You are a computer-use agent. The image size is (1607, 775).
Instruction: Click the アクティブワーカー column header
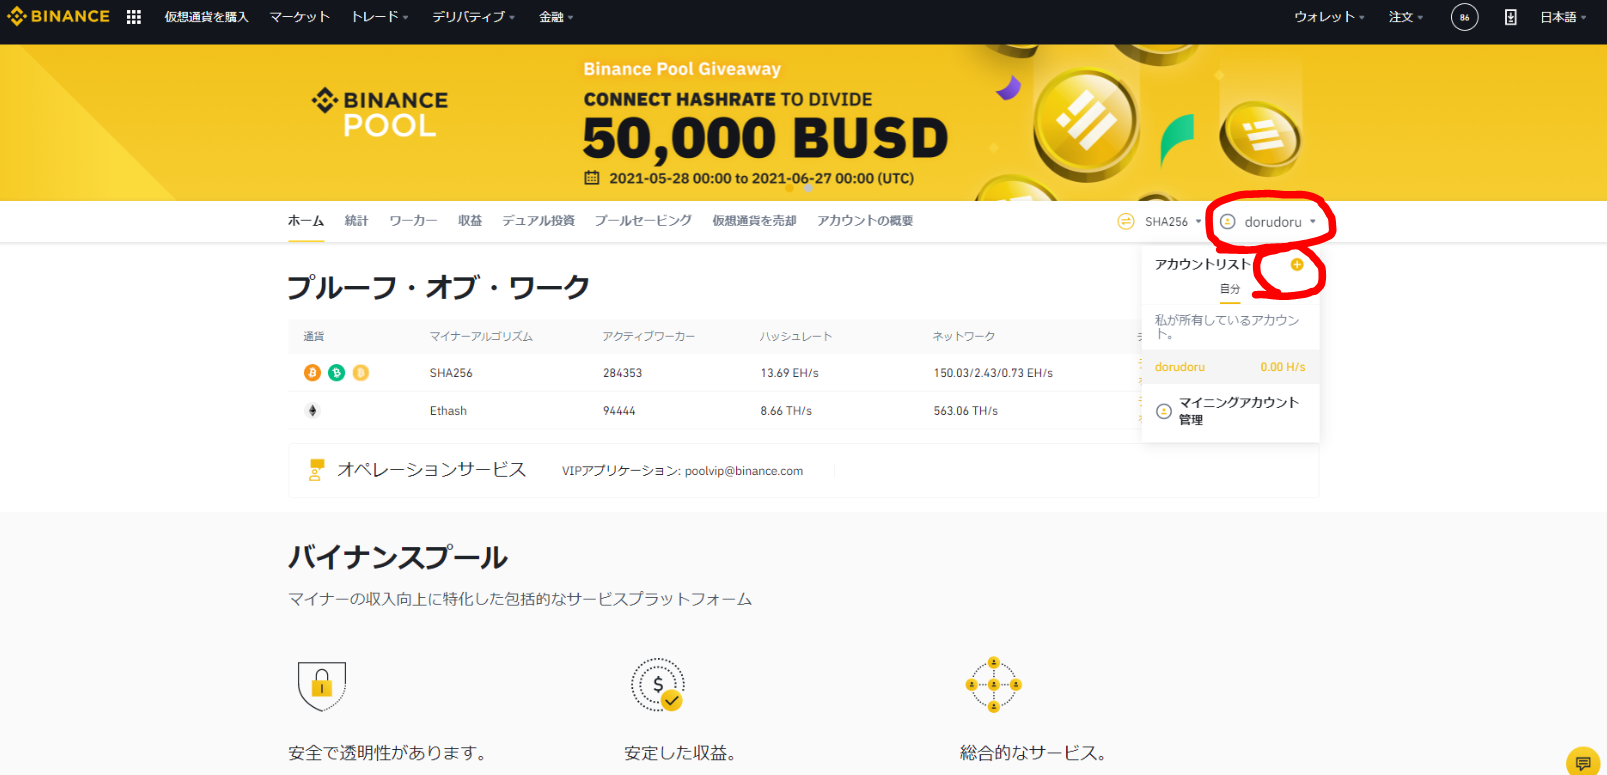pos(648,336)
